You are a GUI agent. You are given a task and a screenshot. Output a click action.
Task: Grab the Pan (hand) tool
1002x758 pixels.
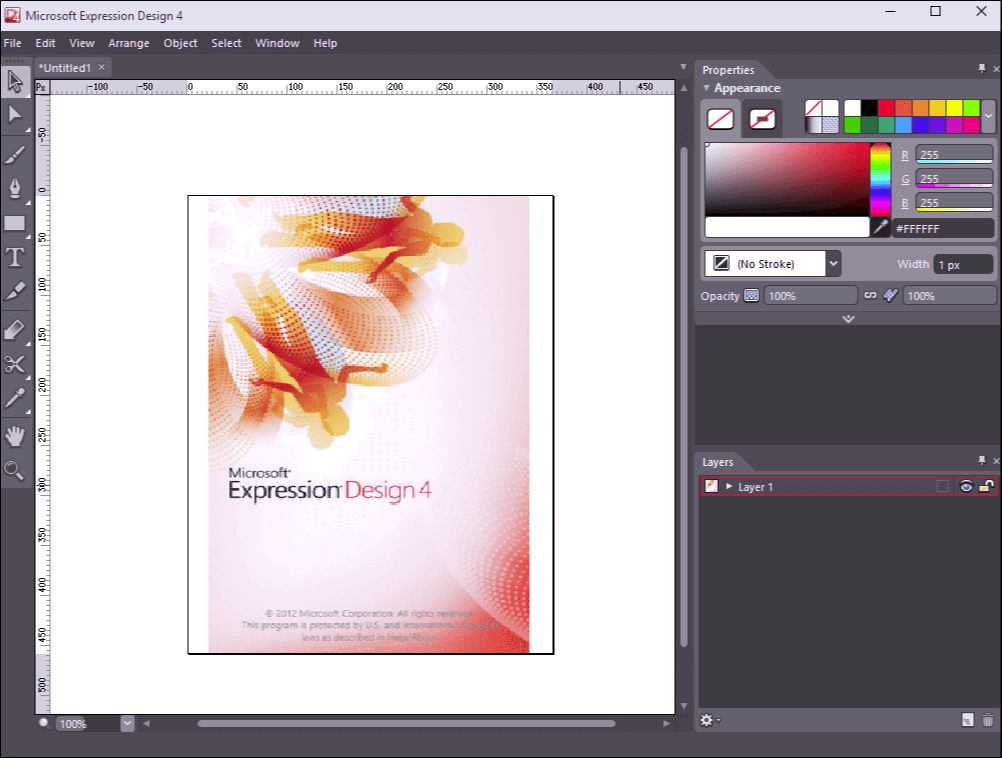coord(16,434)
